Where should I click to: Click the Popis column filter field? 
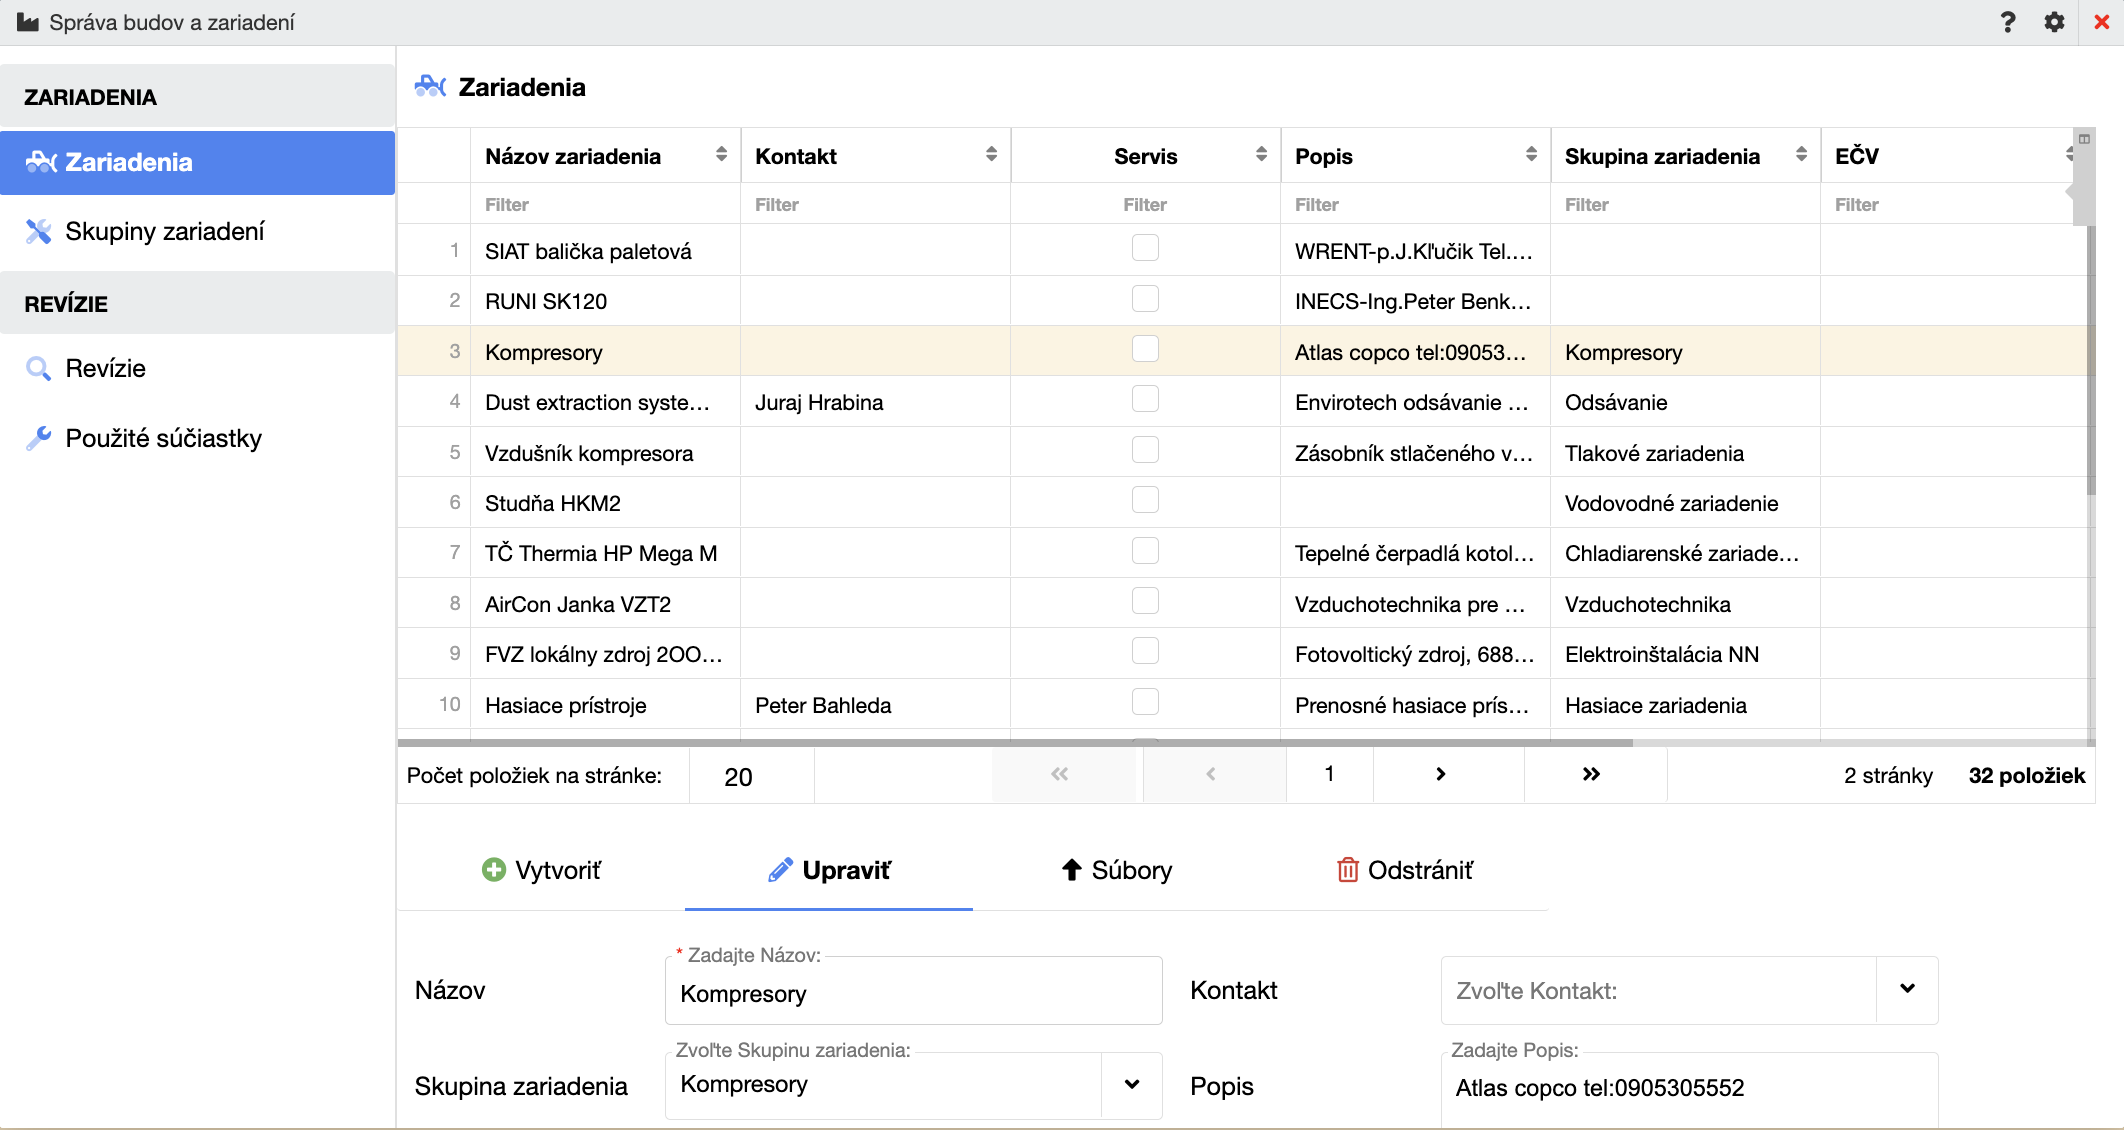pyautogui.click(x=1410, y=204)
